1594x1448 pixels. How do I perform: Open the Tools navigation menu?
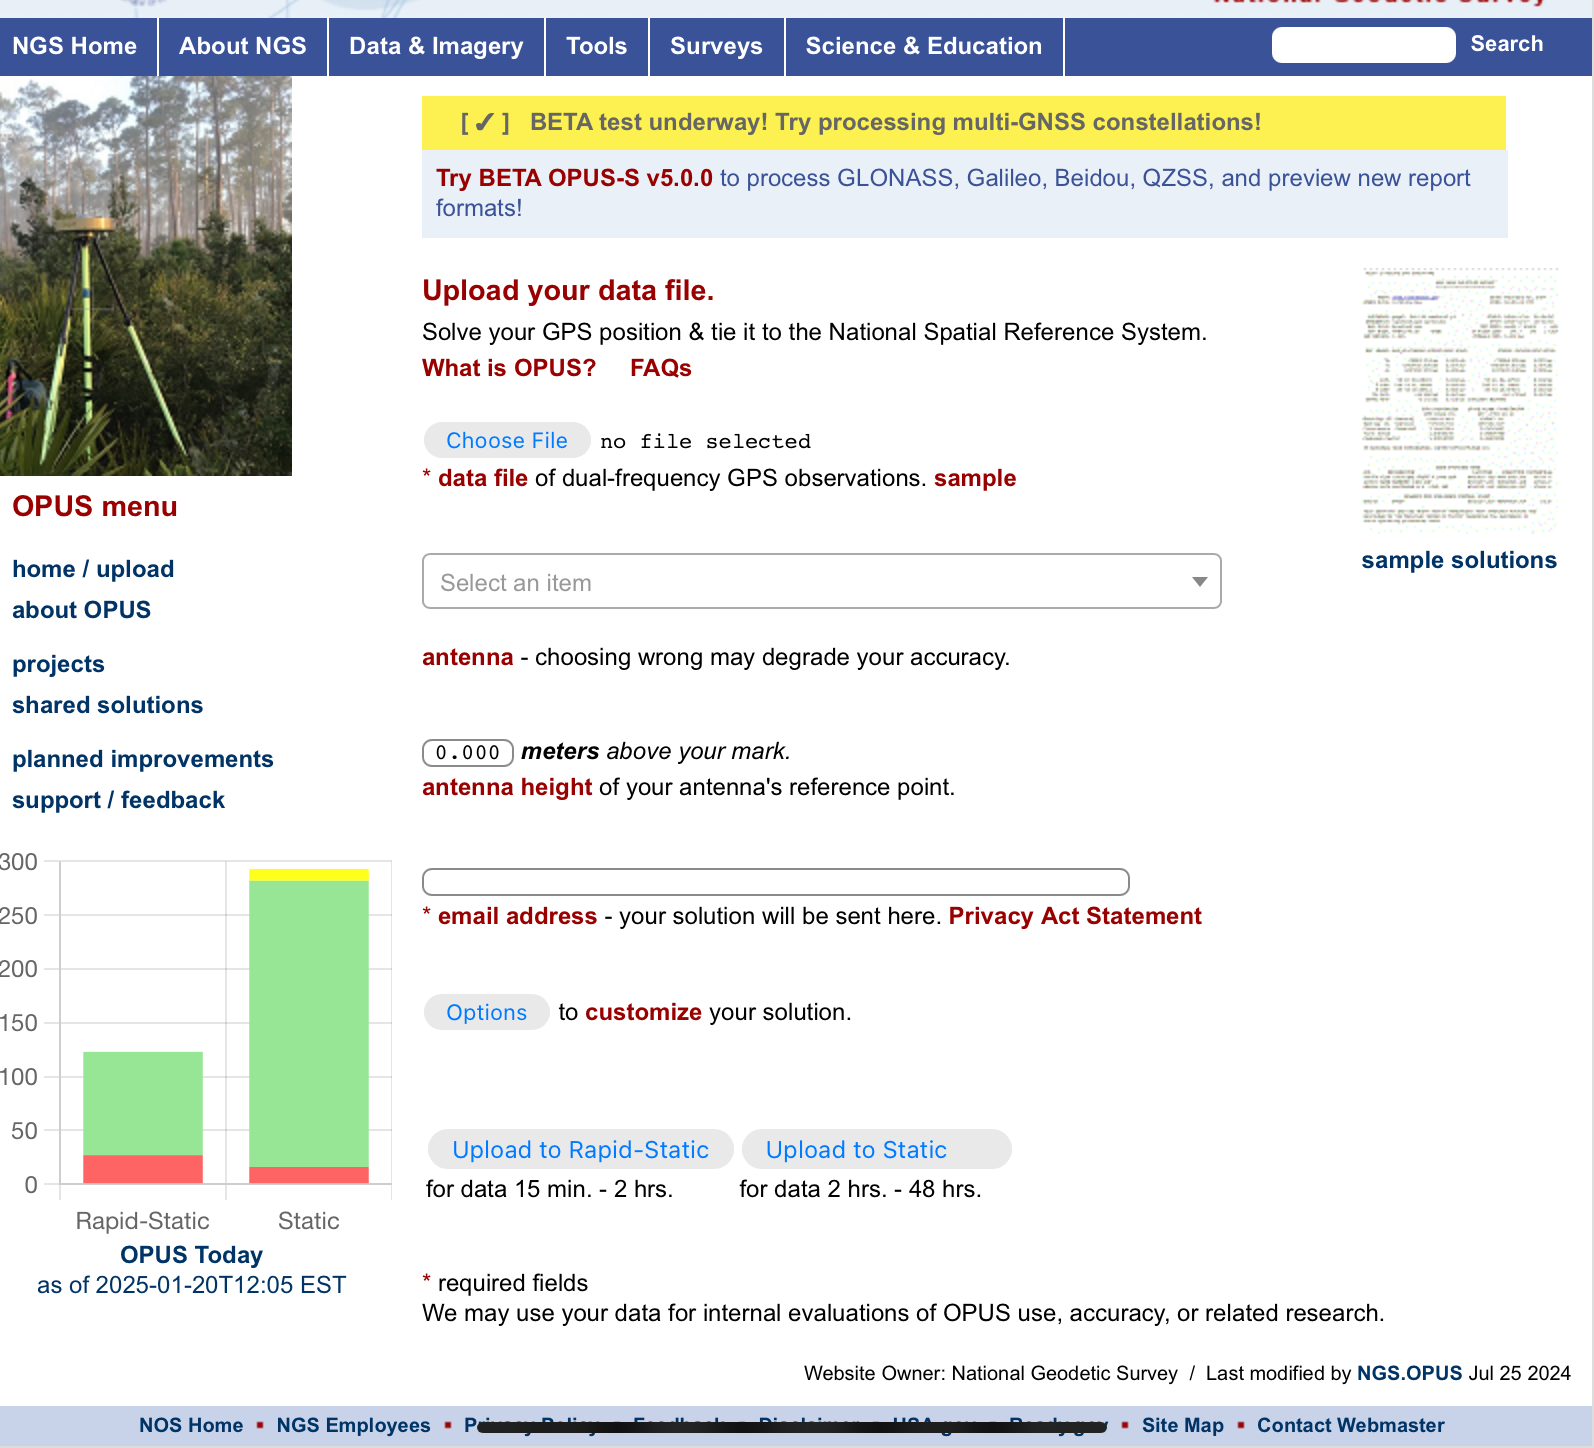click(596, 47)
